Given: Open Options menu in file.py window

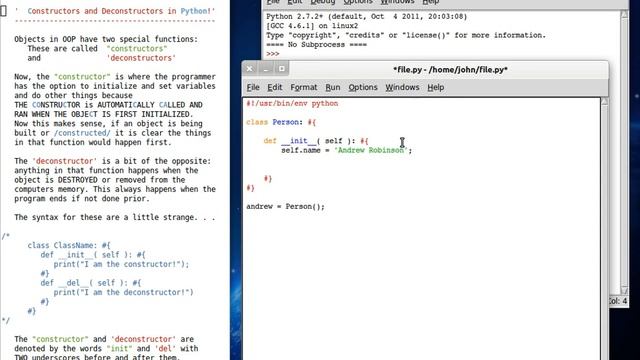Looking at the screenshot, I should (363, 87).
